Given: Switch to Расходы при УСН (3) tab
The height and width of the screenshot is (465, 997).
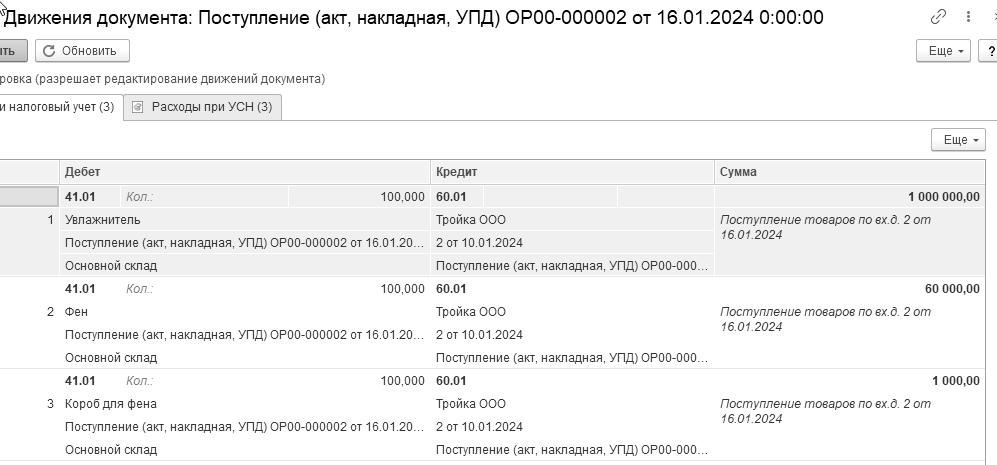Looking at the screenshot, I should 203,107.
